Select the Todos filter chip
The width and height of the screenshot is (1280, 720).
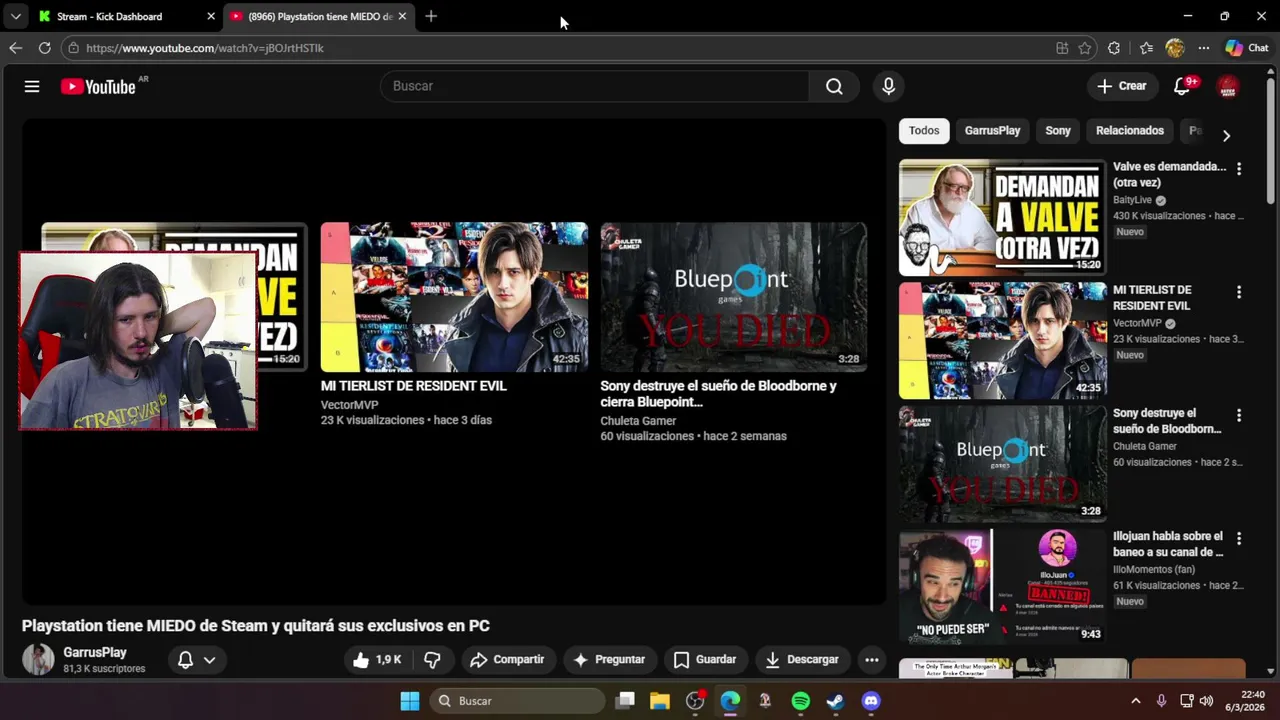(924, 131)
